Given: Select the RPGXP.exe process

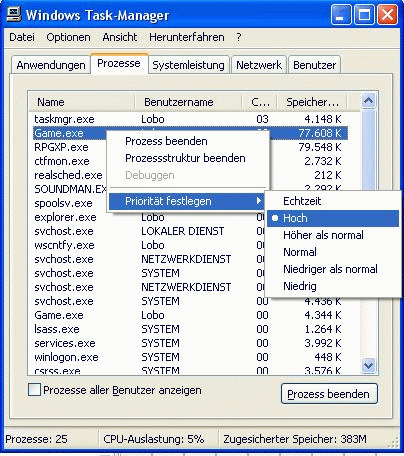Looking at the screenshot, I should tap(61, 147).
